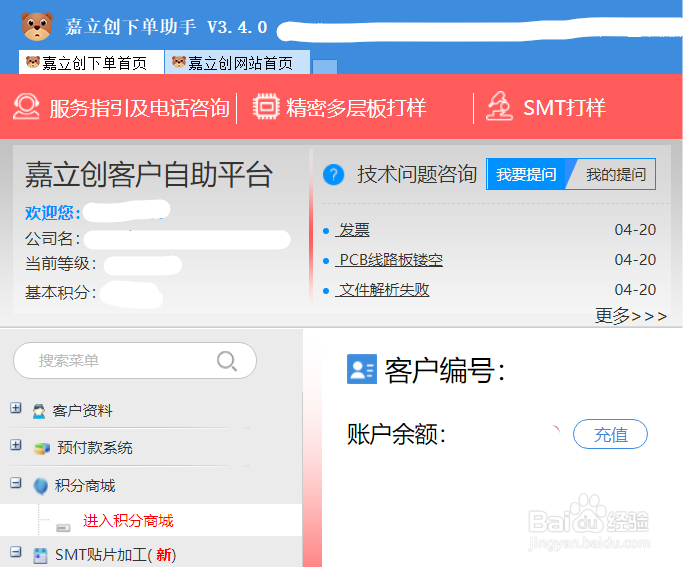The image size is (690, 567).
Task: Click the SMT贴片加工 board icon
Action: [x=40, y=555]
